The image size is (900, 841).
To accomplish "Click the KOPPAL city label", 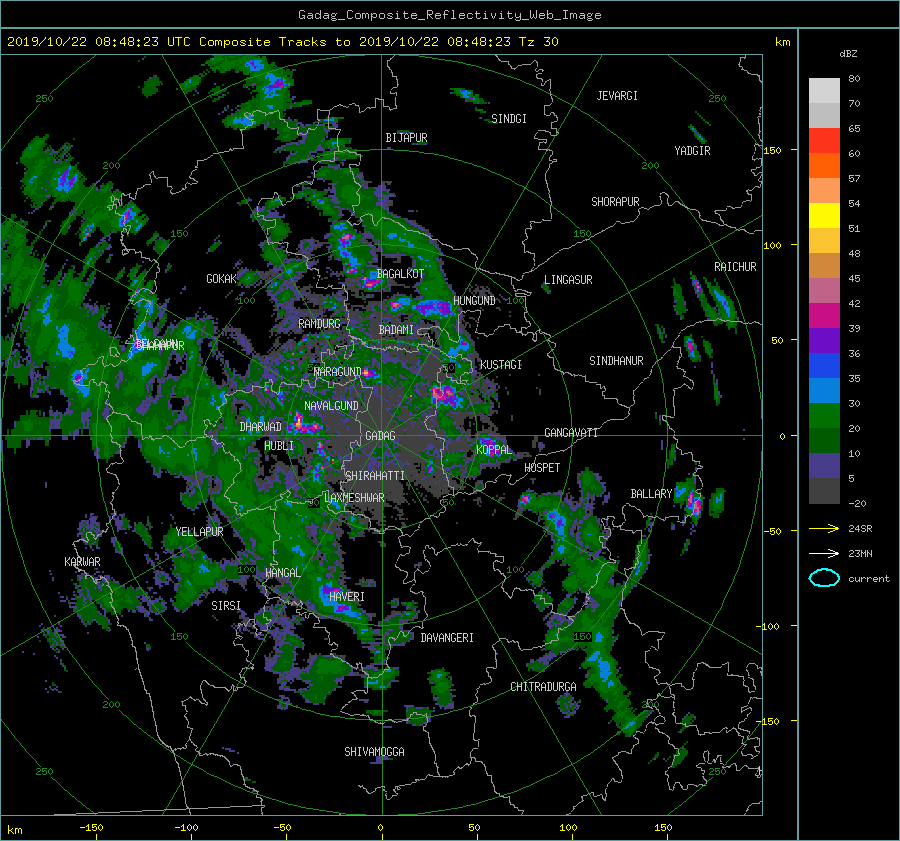I will [x=494, y=450].
